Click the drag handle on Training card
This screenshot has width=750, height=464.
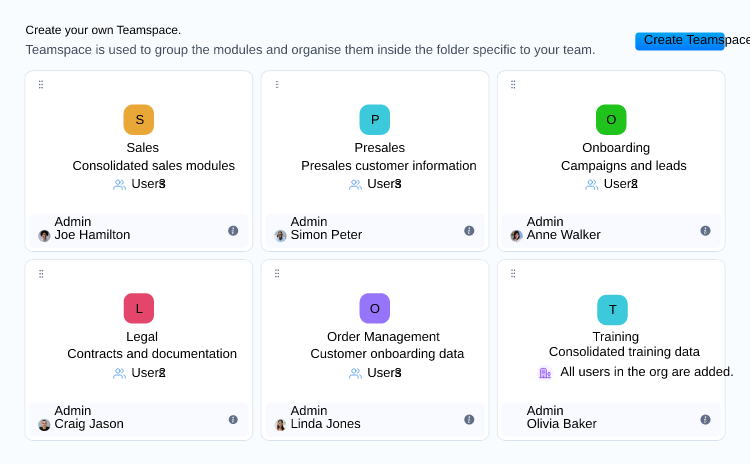tap(513, 273)
